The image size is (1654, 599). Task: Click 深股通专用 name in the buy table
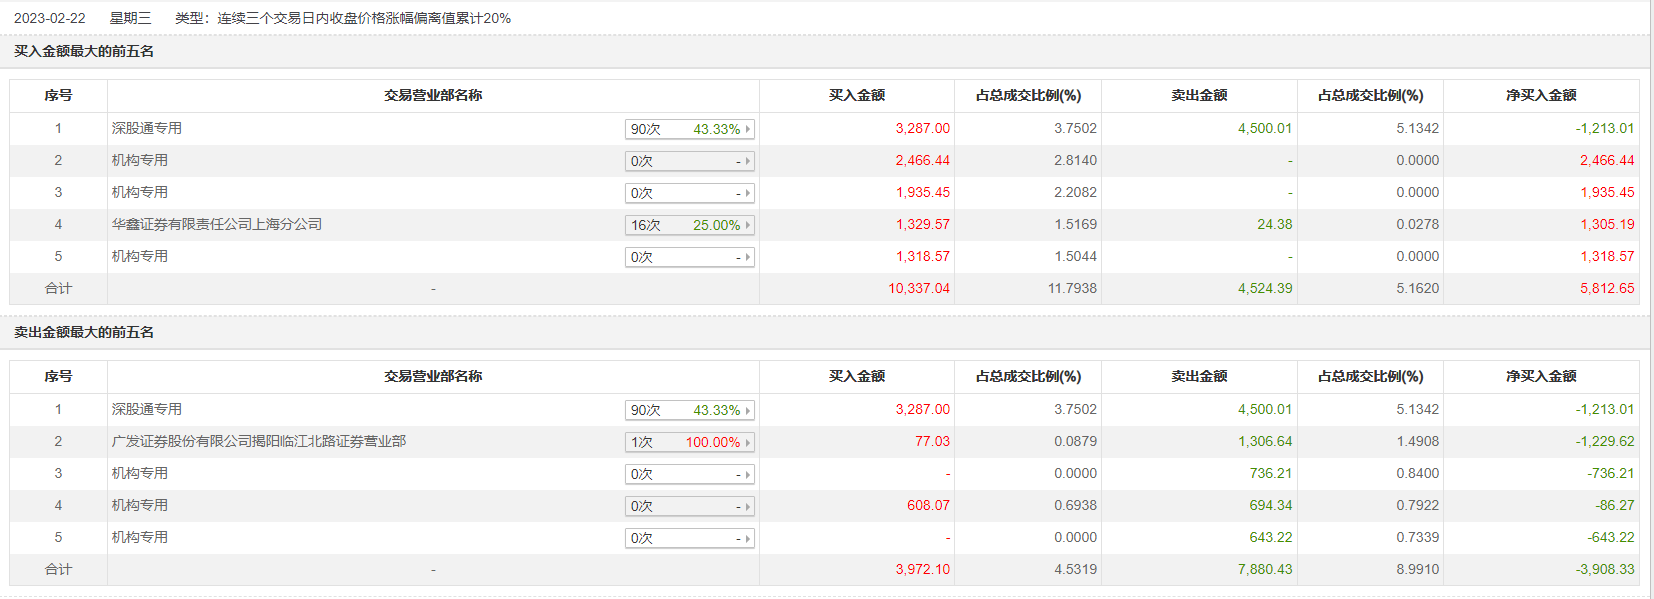[147, 128]
